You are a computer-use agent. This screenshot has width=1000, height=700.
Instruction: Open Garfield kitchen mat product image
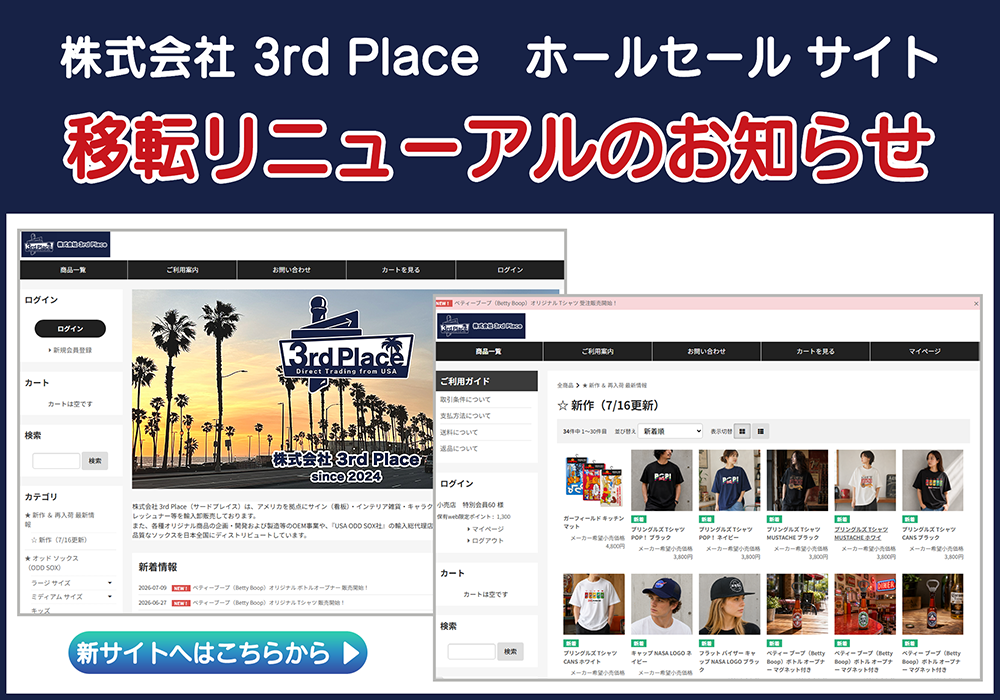coord(594,480)
